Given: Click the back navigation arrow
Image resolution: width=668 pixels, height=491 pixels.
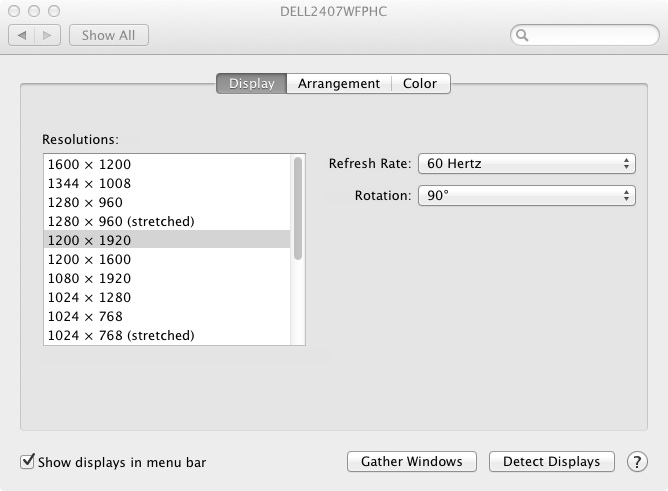Looking at the screenshot, I should (22, 35).
